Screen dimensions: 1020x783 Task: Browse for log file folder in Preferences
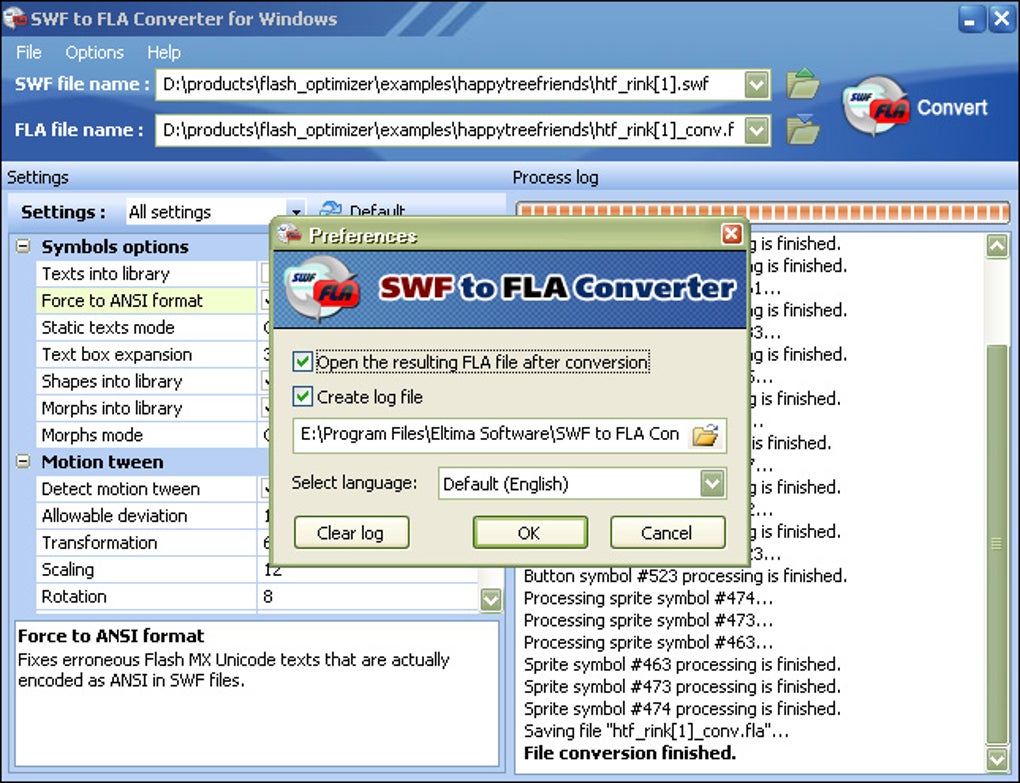(x=705, y=434)
